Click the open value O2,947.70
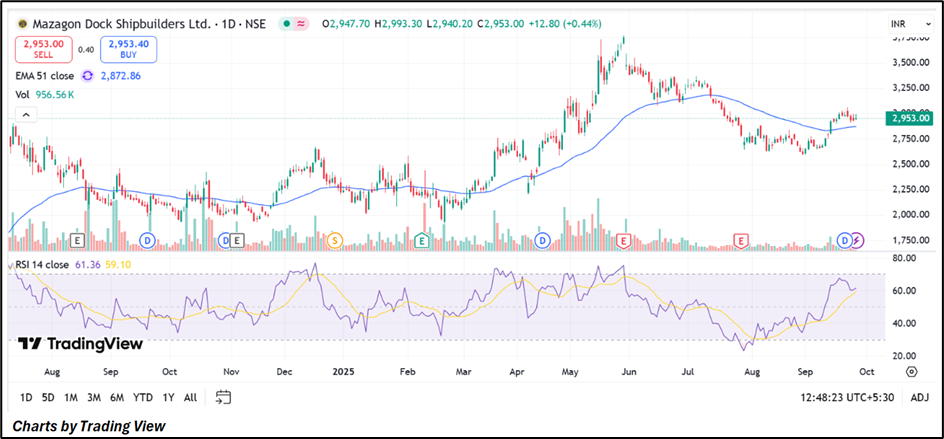This screenshot has width=944, height=439. (346, 24)
